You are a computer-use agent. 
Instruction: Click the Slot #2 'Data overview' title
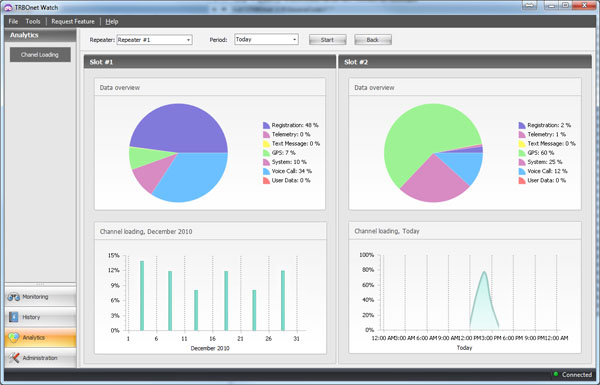tap(374, 88)
